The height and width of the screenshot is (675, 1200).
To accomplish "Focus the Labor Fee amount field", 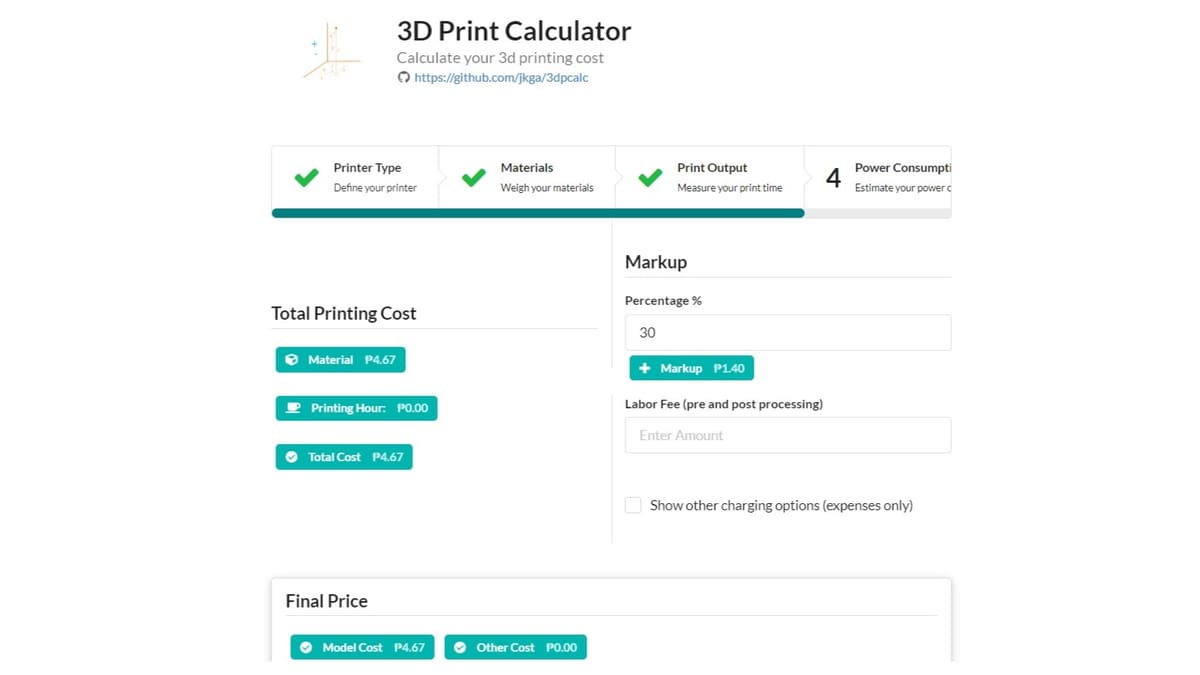I will pos(788,435).
